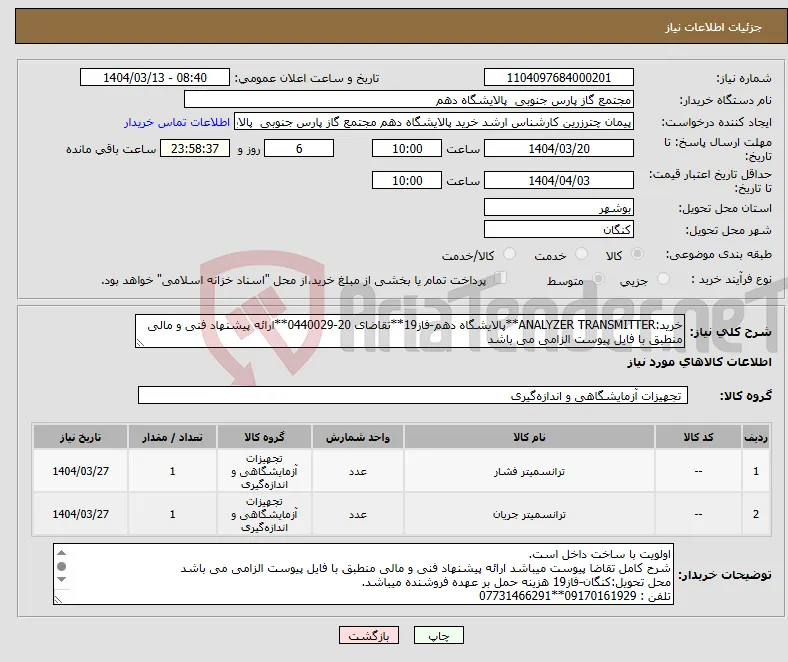
Task: Select the خدمت radio button
Action: pos(581,254)
